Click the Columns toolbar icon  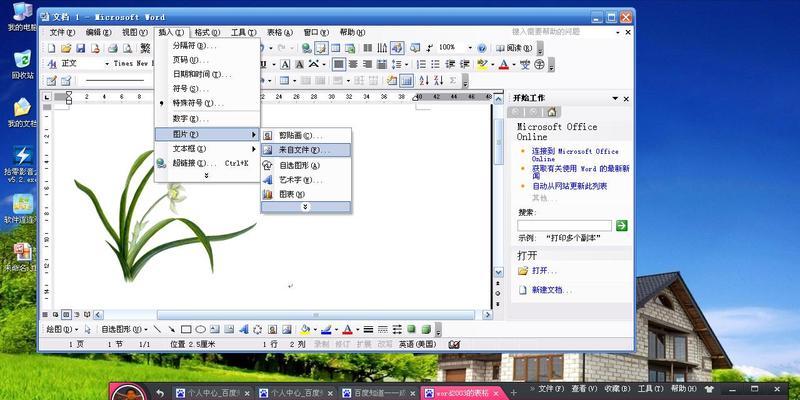[367, 48]
